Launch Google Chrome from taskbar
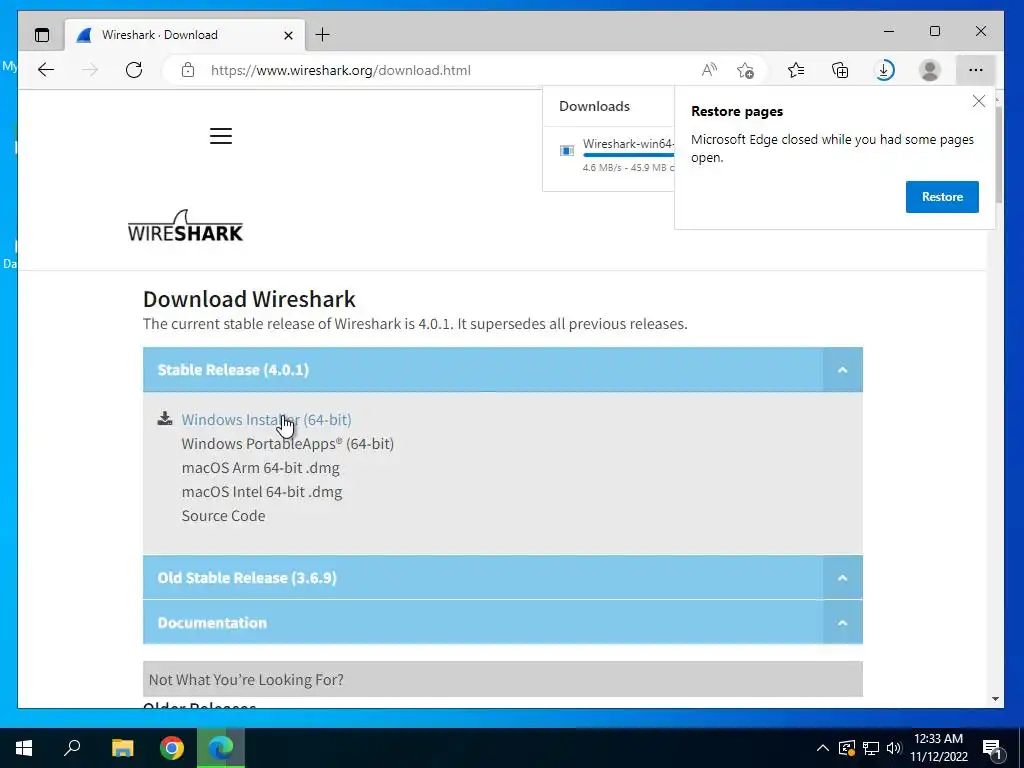 [172, 748]
